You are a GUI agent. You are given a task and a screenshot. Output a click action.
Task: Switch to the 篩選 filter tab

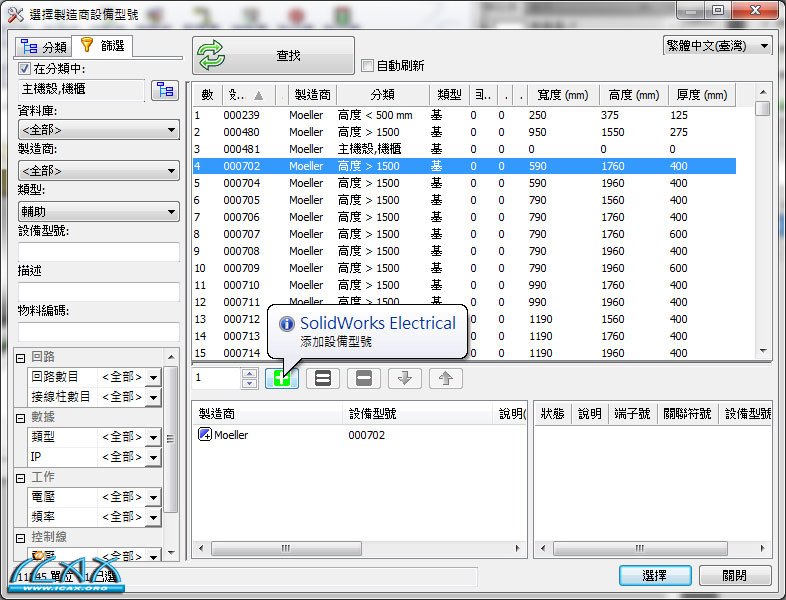[x=102, y=46]
